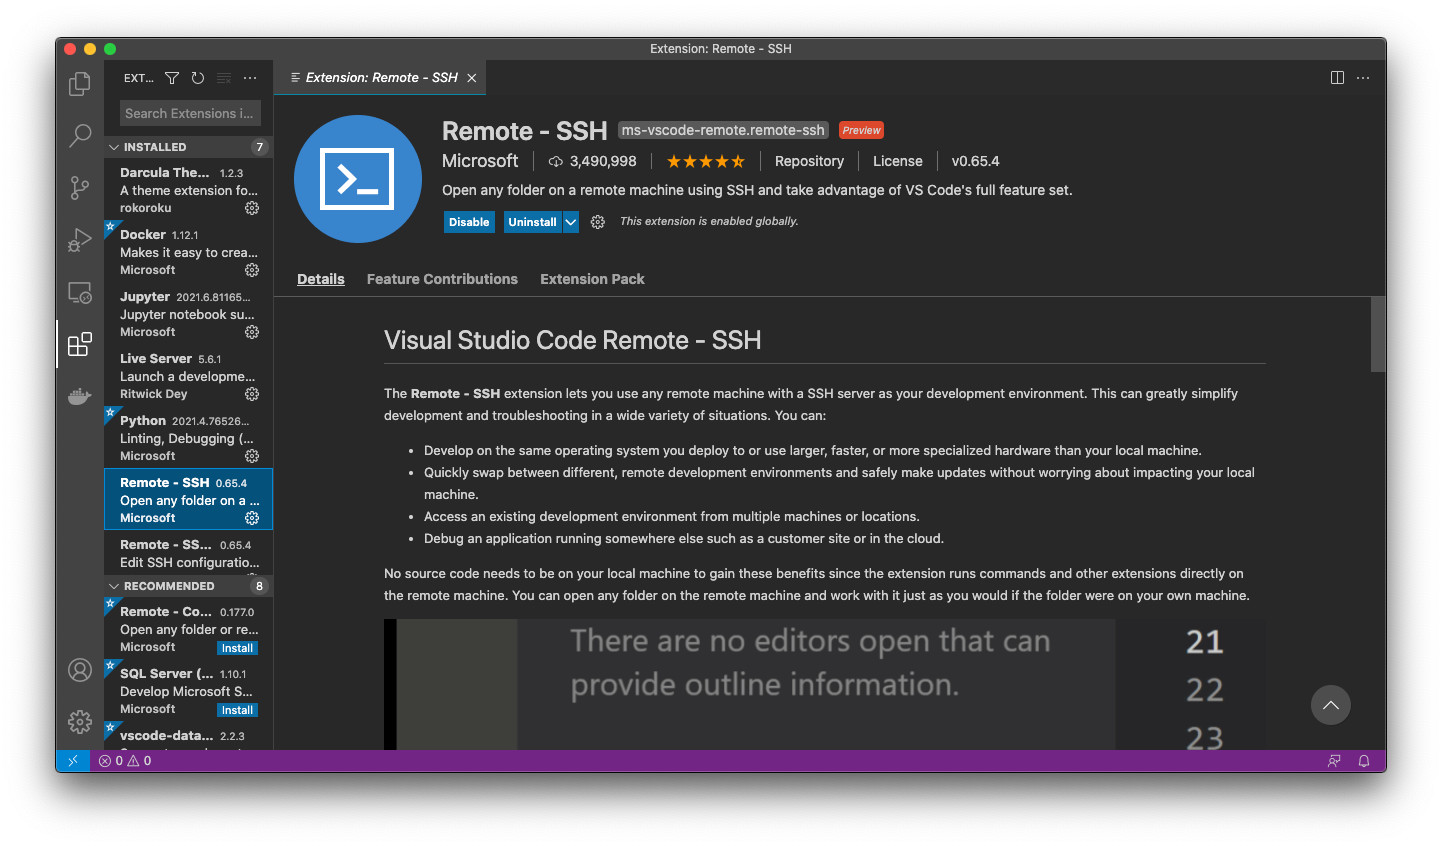This screenshot has width=1442, height=846.
Task: Collapse the INSTALLED extensions section
Action: (114, 147)
